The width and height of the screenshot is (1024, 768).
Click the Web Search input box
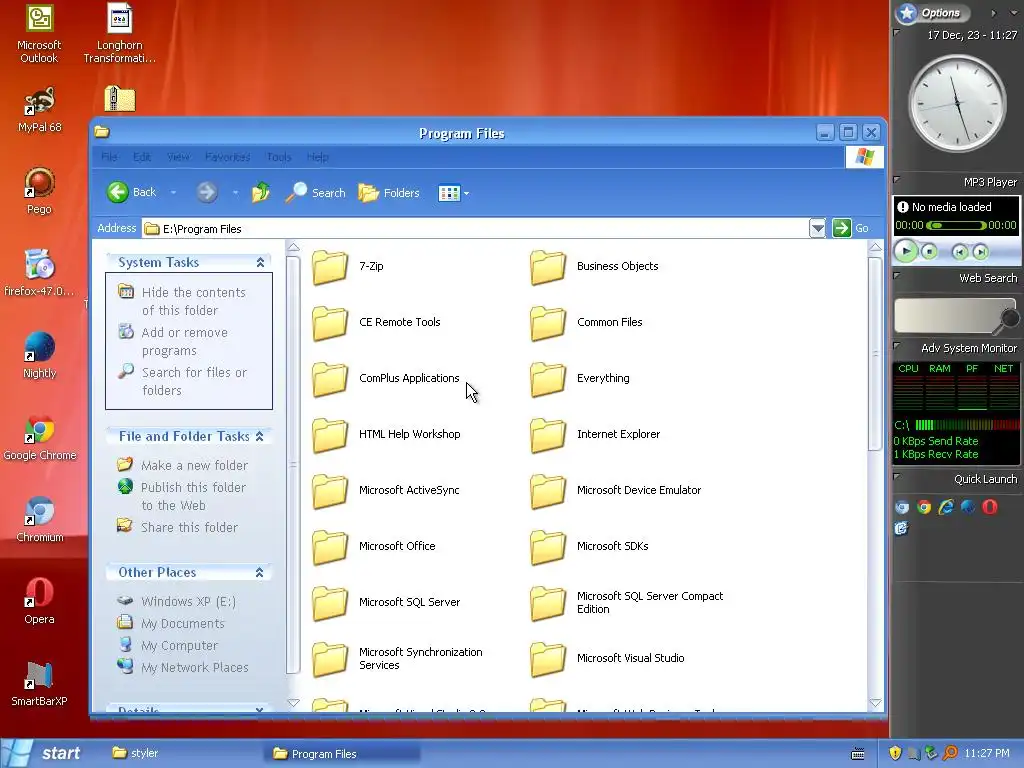[x=946, y=316]
